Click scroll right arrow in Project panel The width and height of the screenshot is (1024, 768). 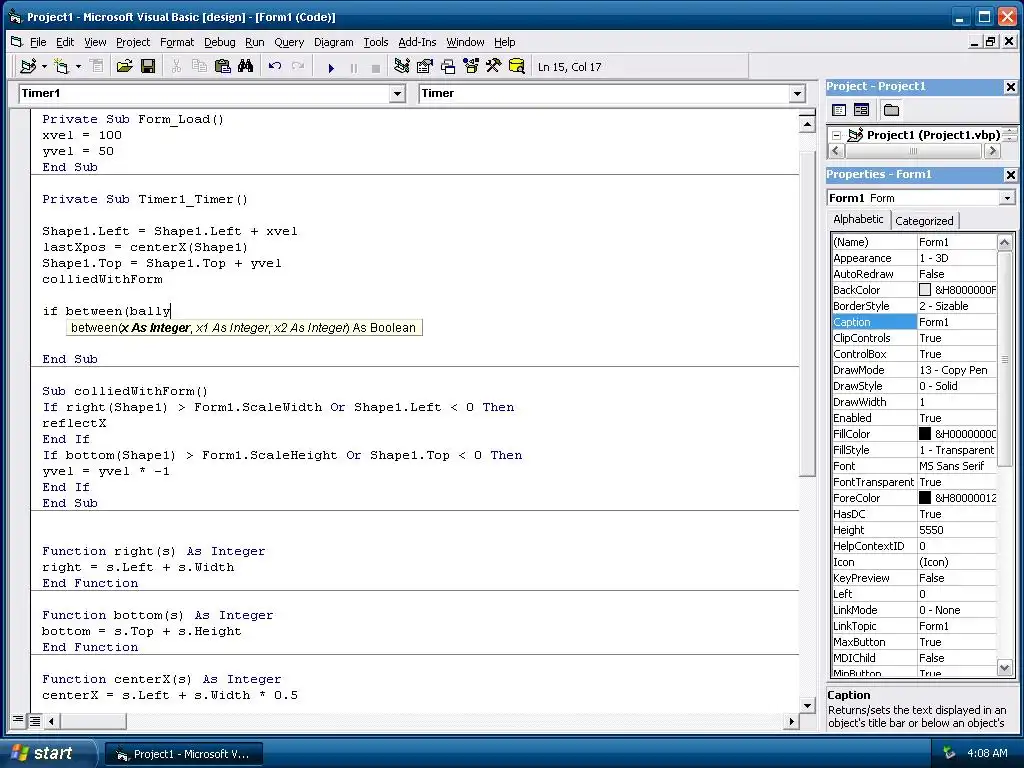pos(992,151)
